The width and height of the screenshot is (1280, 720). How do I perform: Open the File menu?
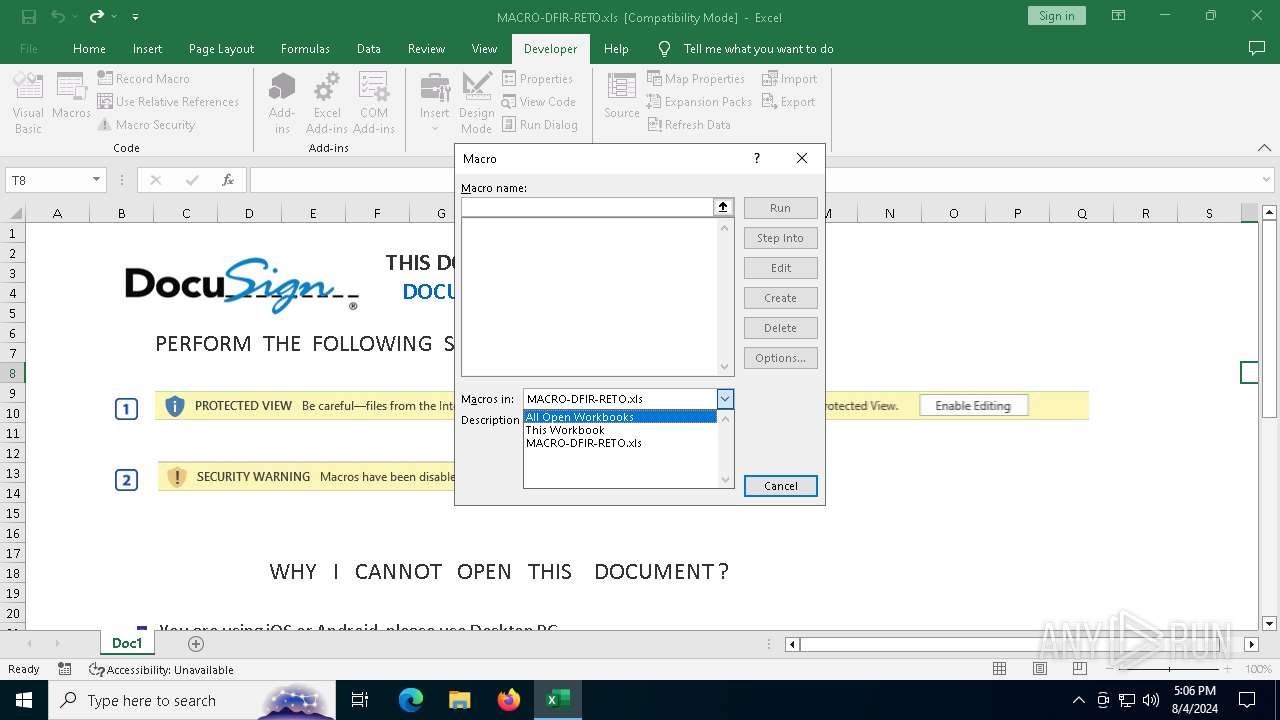[x=29, y=48]
